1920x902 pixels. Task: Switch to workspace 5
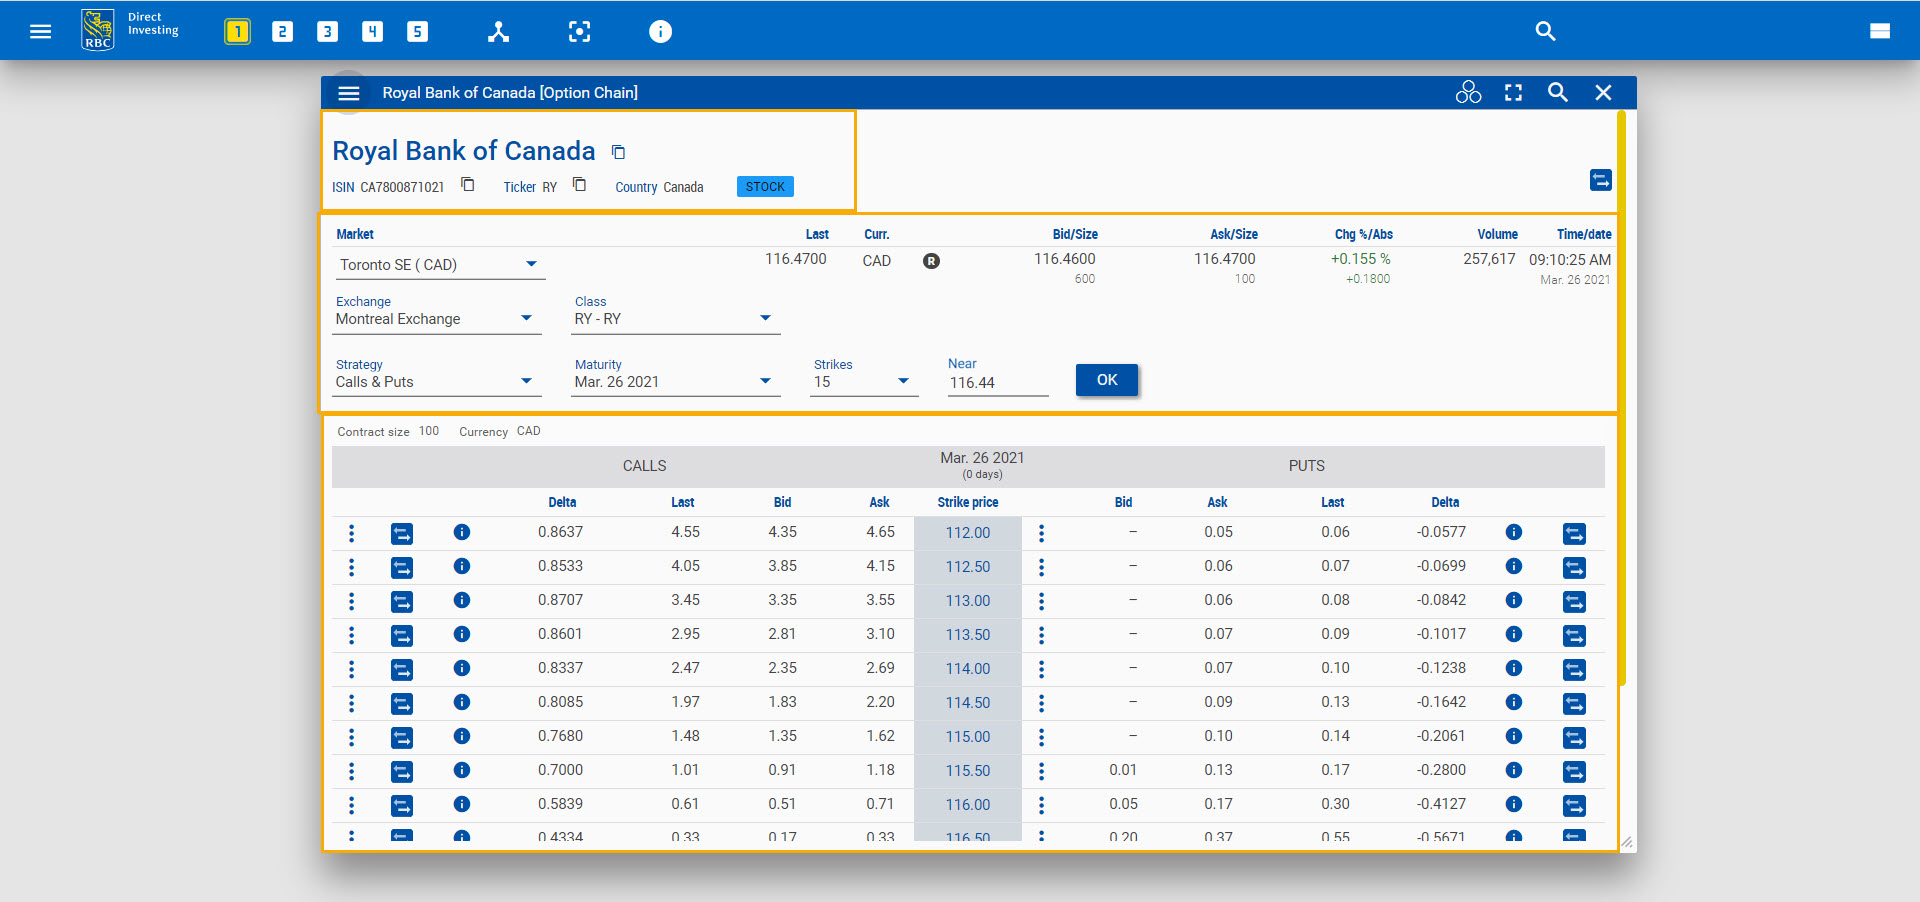click(417, 31)
